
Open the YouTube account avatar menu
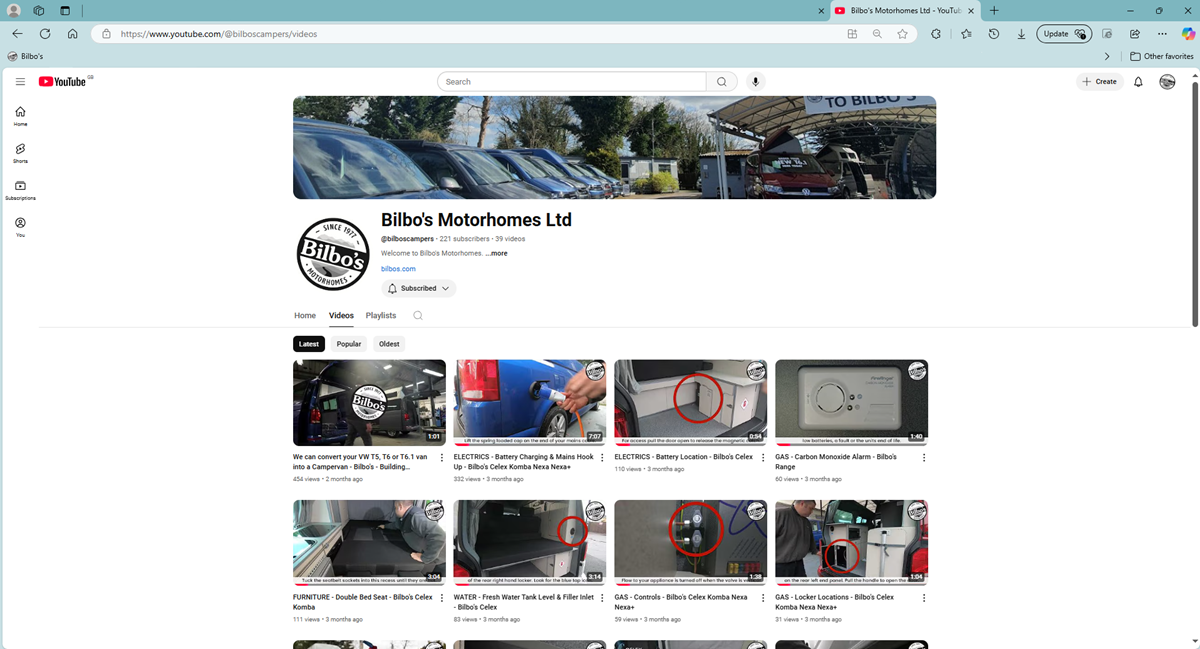click(x=1167, y=82)
